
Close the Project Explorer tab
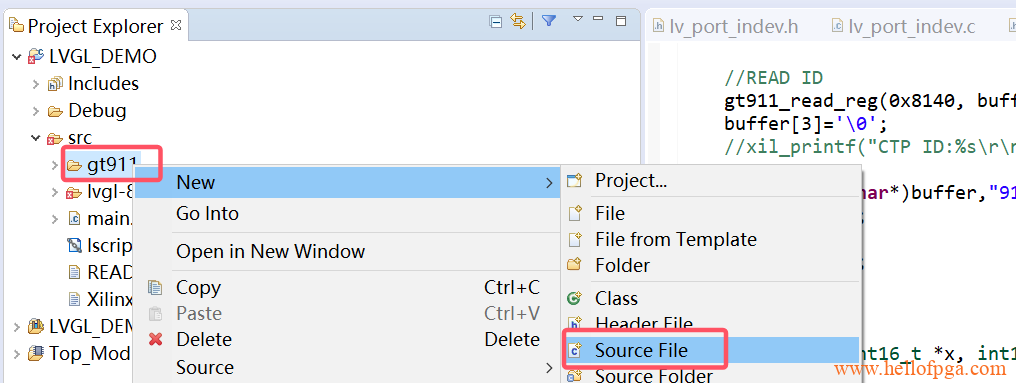click(176, 25)
